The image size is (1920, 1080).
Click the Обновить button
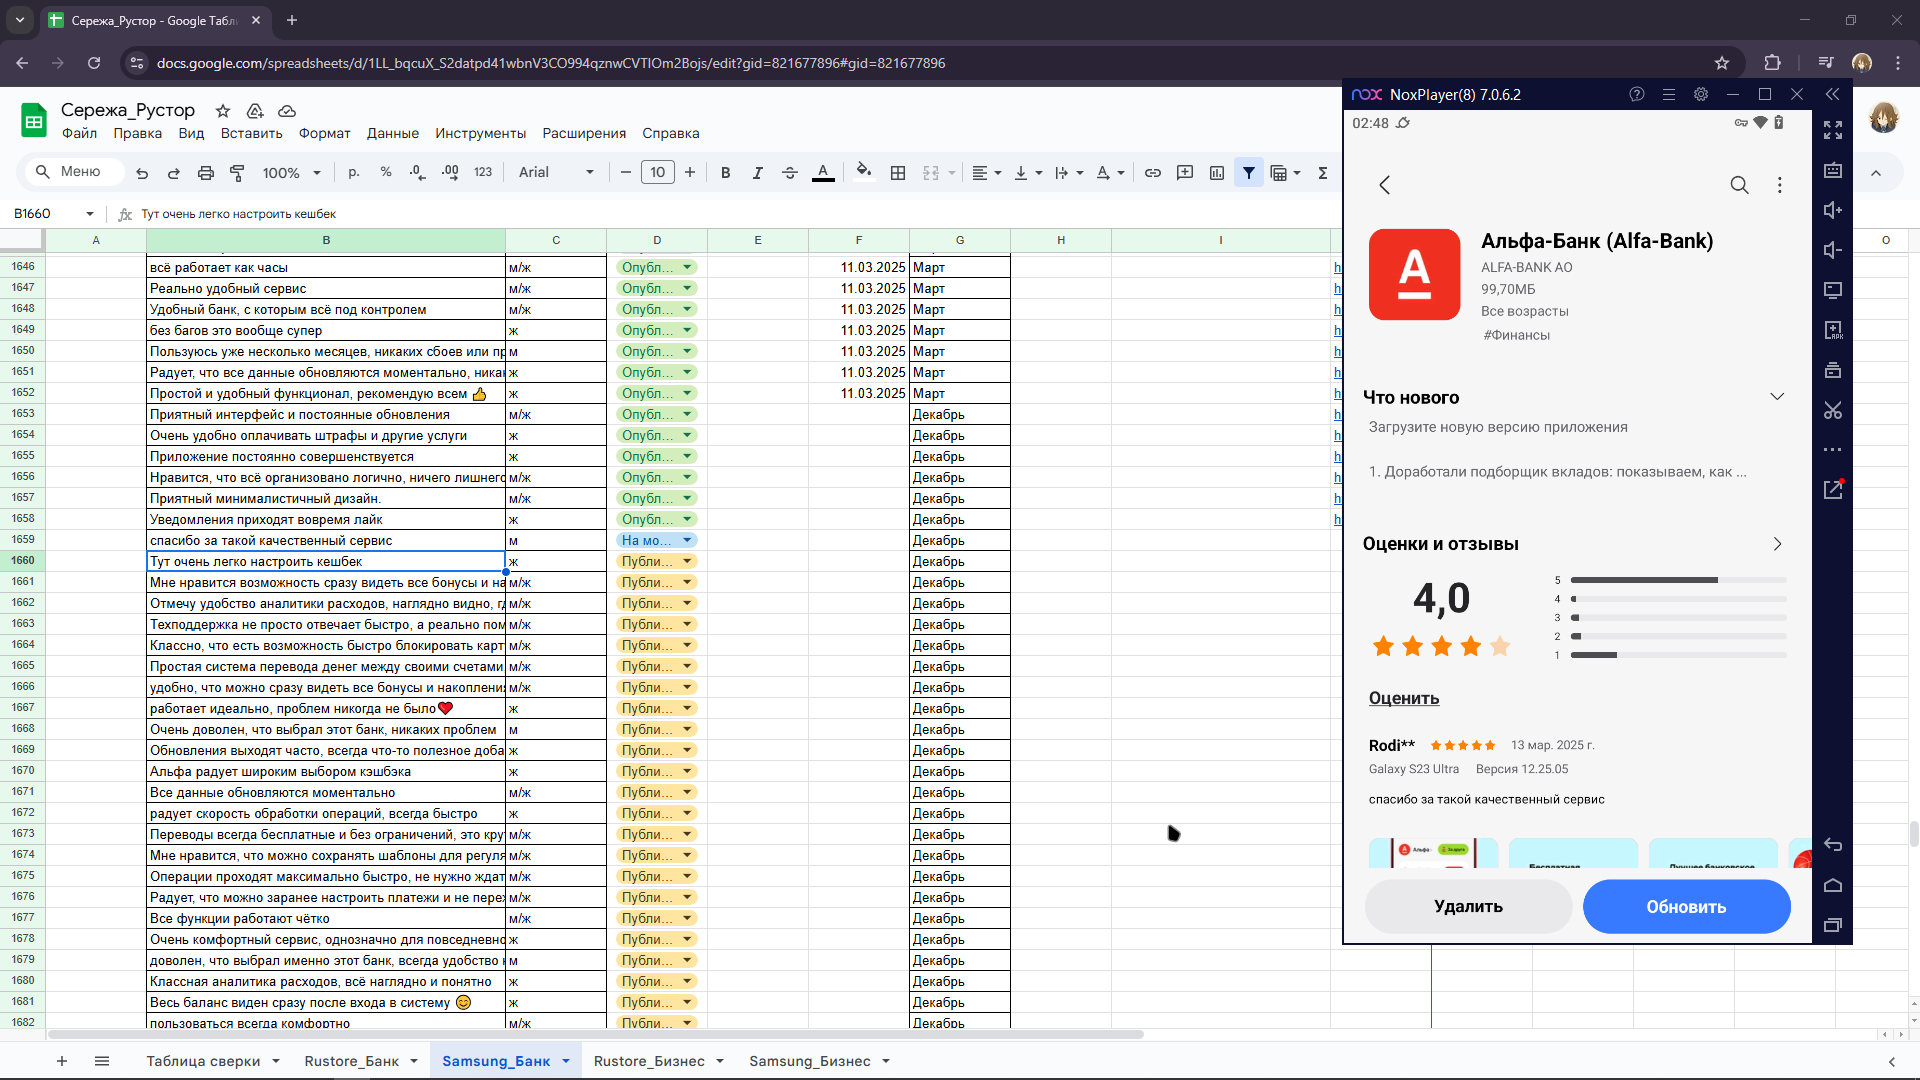[1686, 907]
